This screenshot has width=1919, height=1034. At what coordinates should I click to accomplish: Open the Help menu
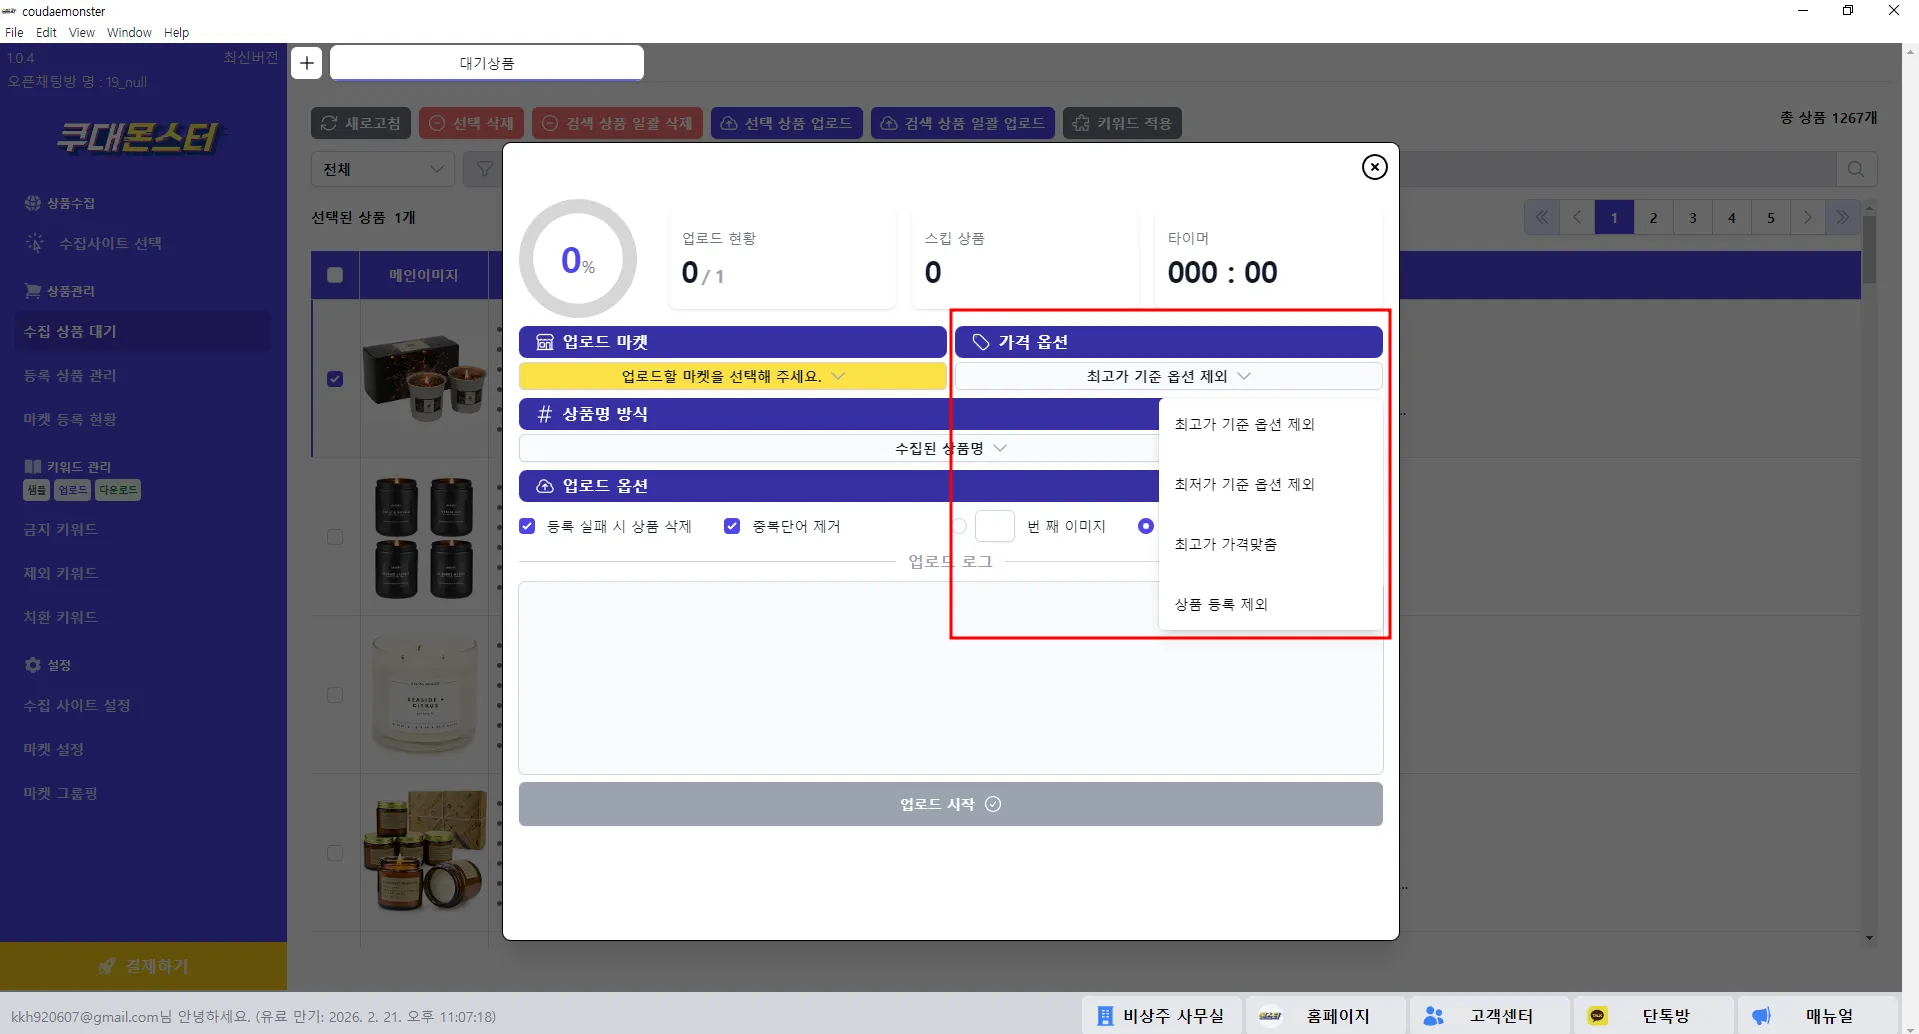point(176,33)
